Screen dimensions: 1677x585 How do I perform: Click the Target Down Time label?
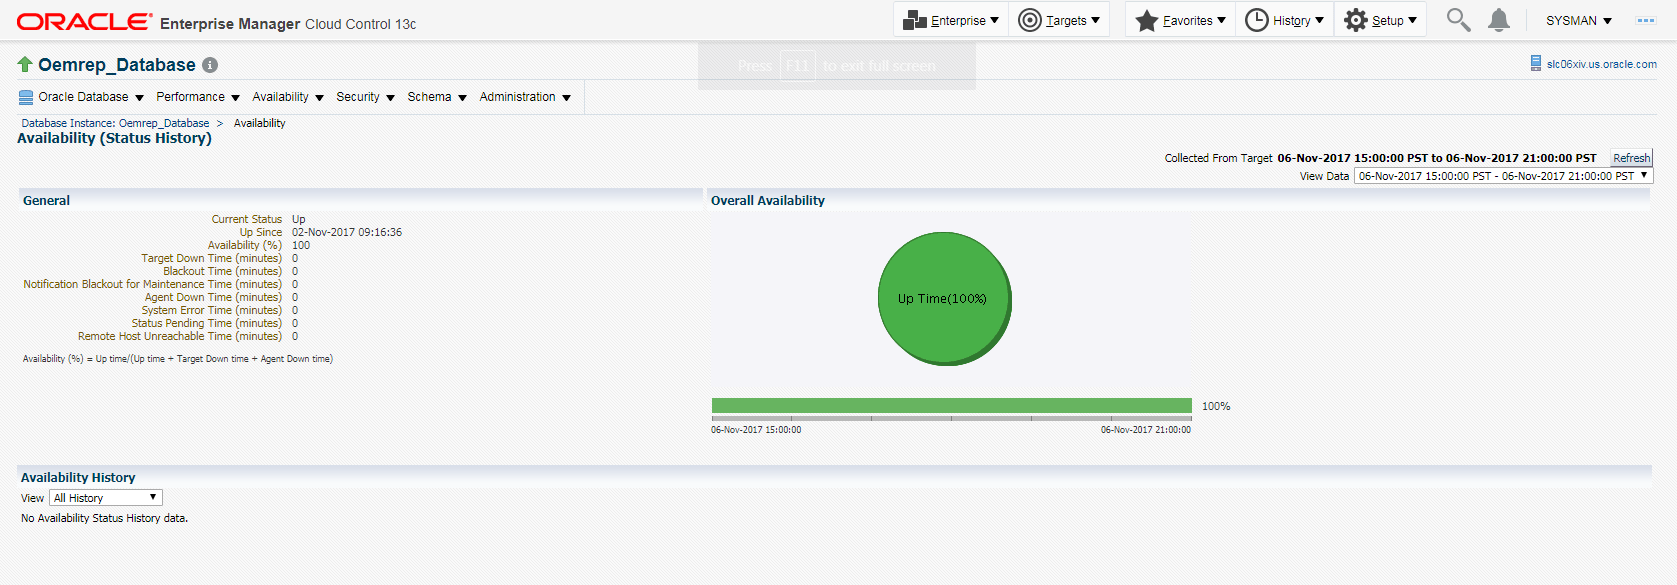211,258
